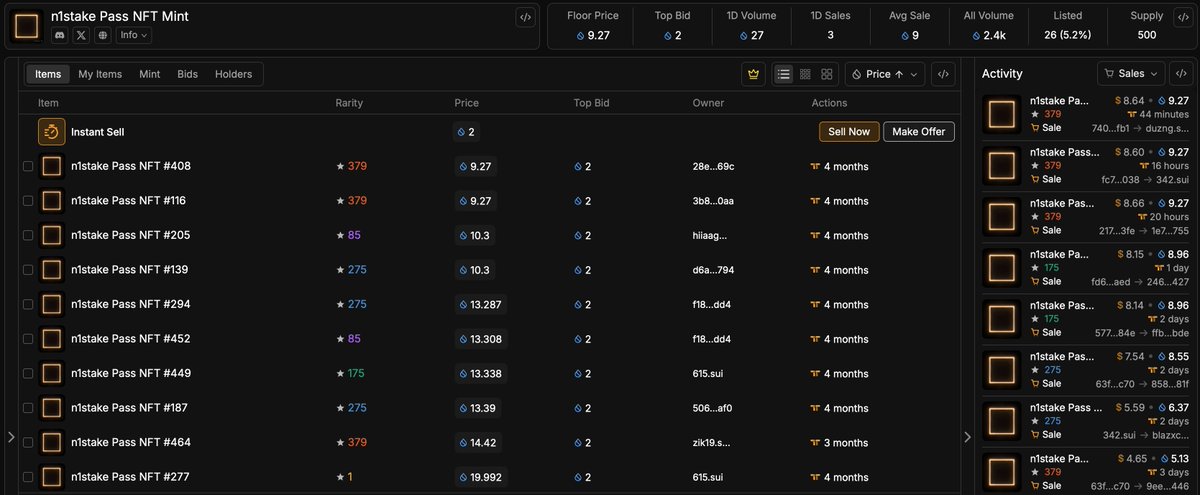Open n1stake Pass NFT #205 item name

[x=131, y=235]
